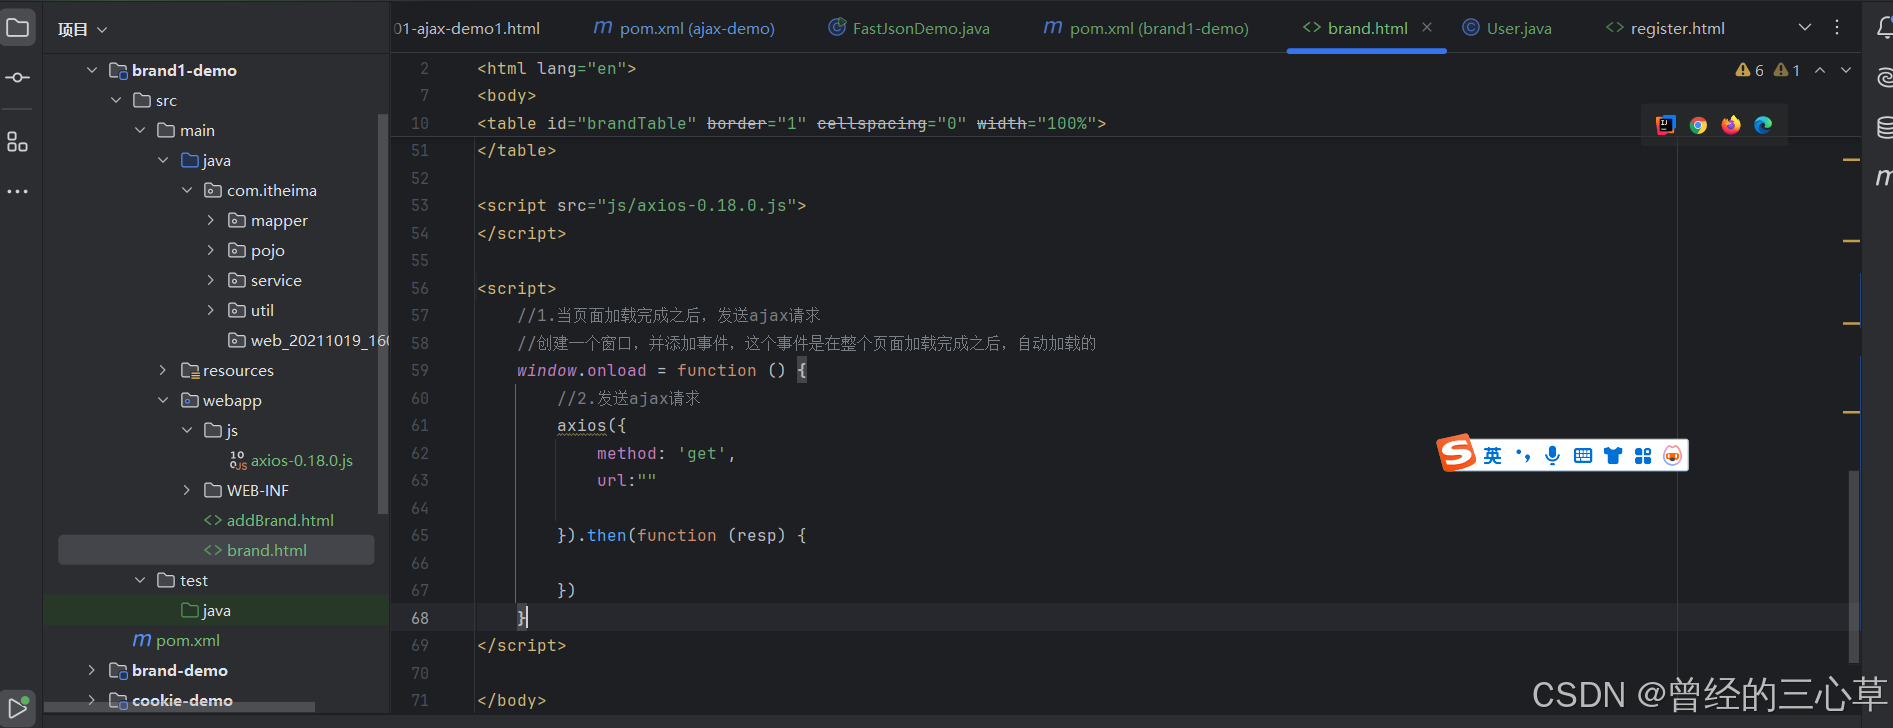Open brand.html in Chrome browser

click(1698, 125)
